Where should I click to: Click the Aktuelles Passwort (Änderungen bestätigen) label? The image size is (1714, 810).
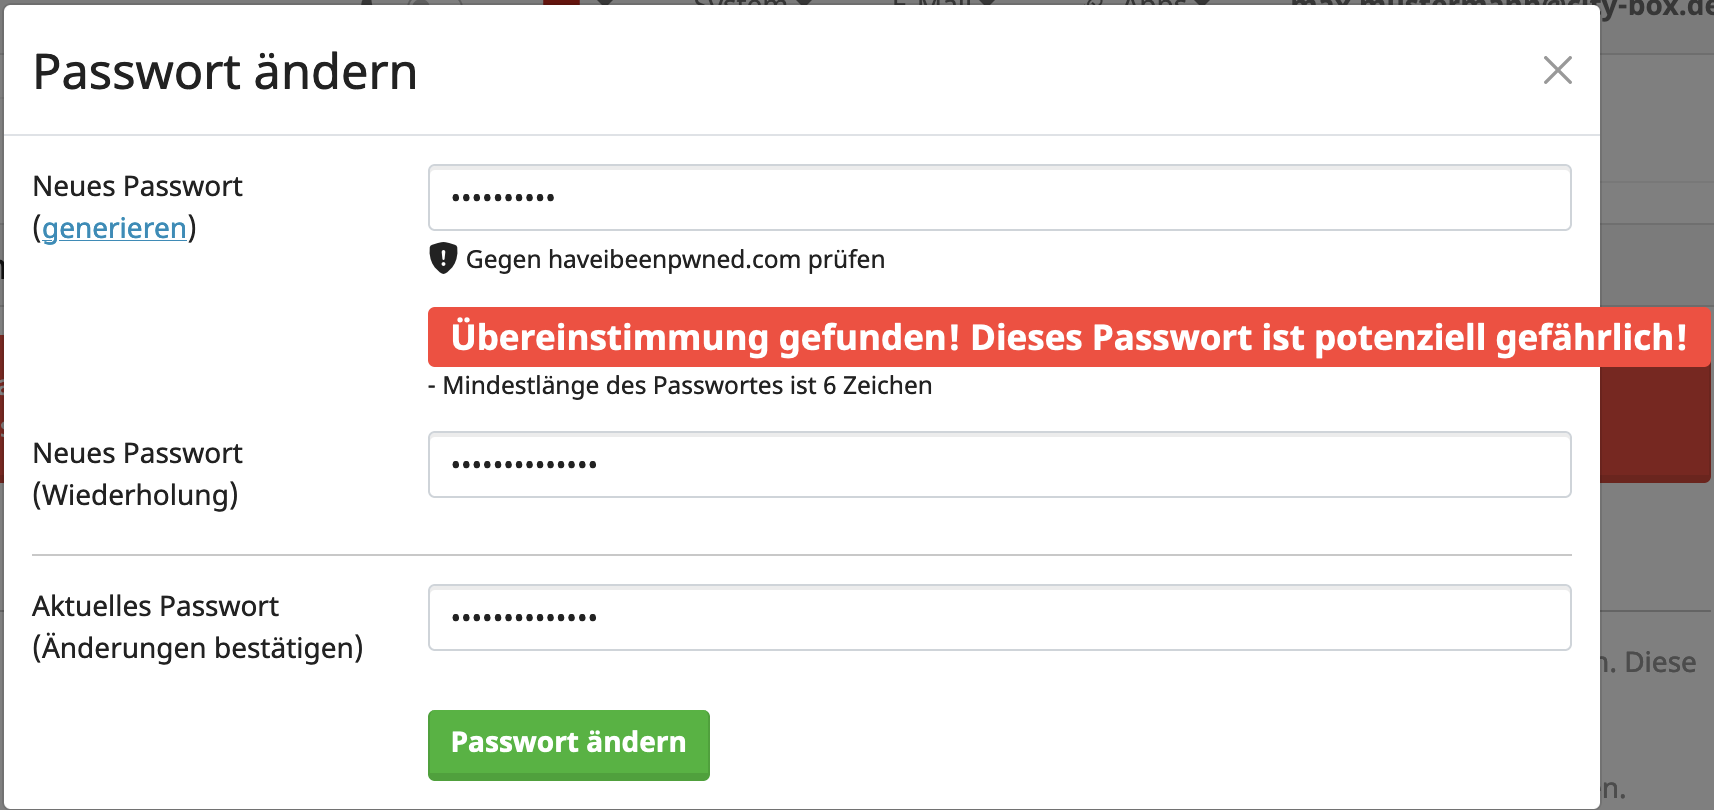197,627
